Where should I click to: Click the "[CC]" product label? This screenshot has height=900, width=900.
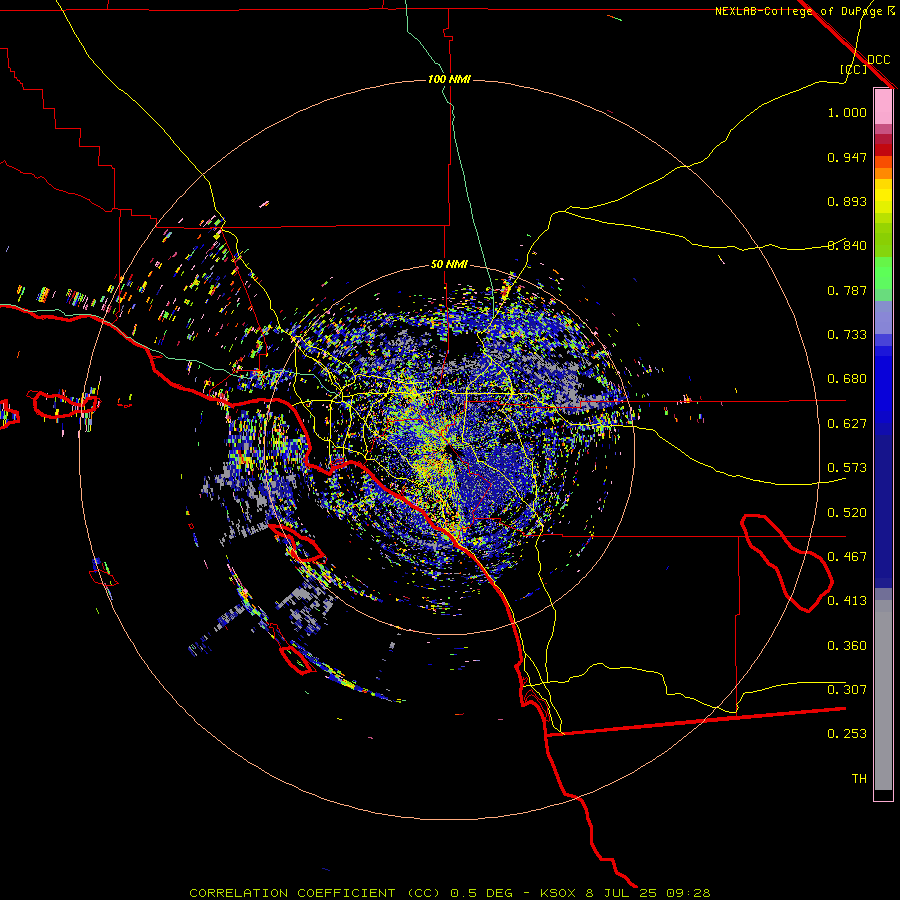pos(854,69)
